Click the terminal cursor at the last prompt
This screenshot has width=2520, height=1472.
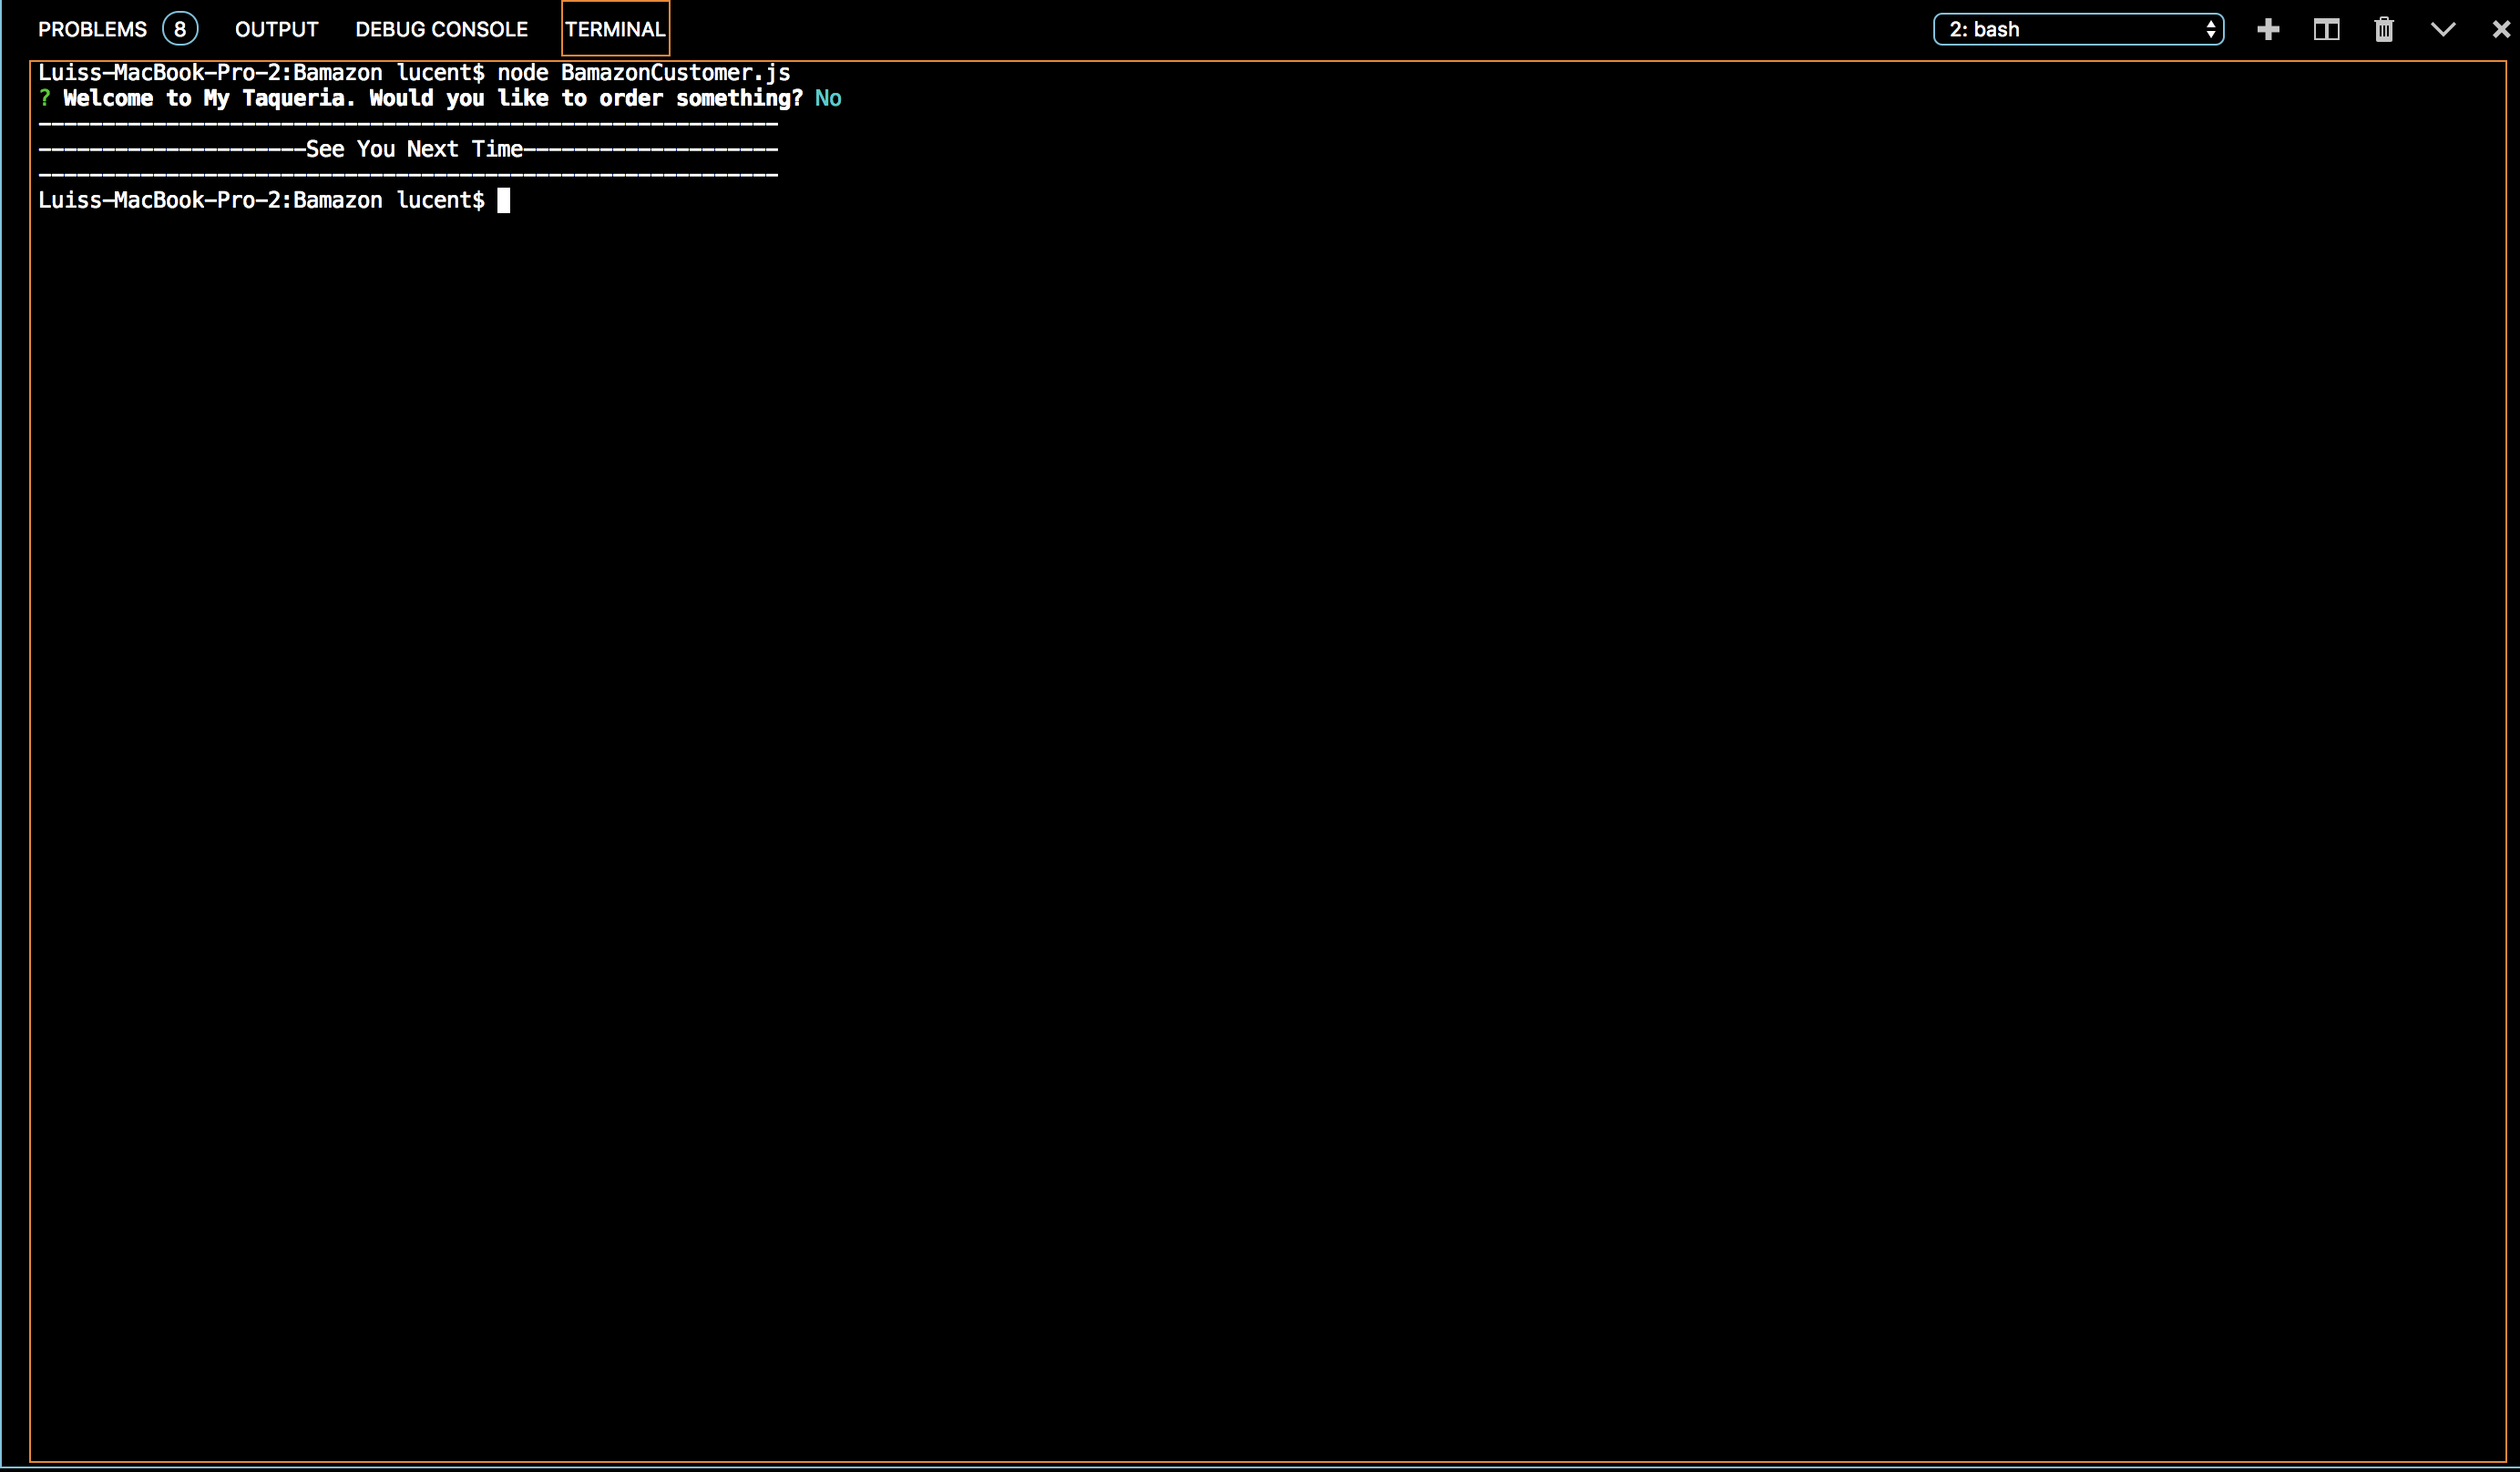coord(504,200)
